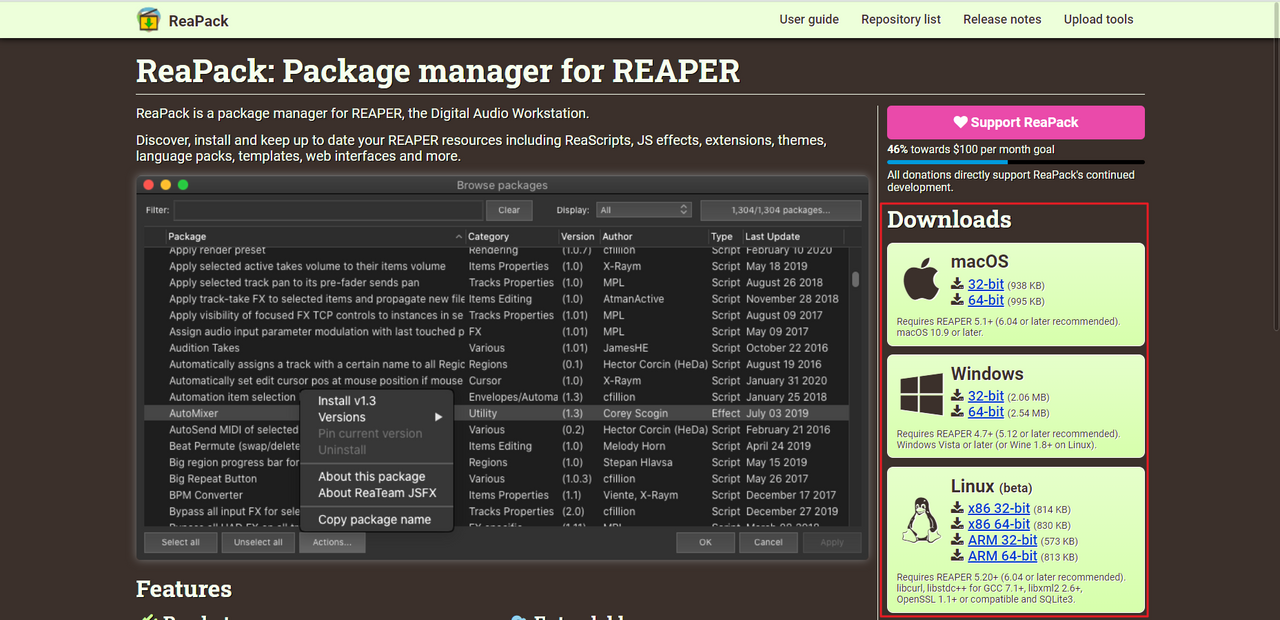
Task: Select 'Apply selected active takes volume' row
Action: click(495, 266)
